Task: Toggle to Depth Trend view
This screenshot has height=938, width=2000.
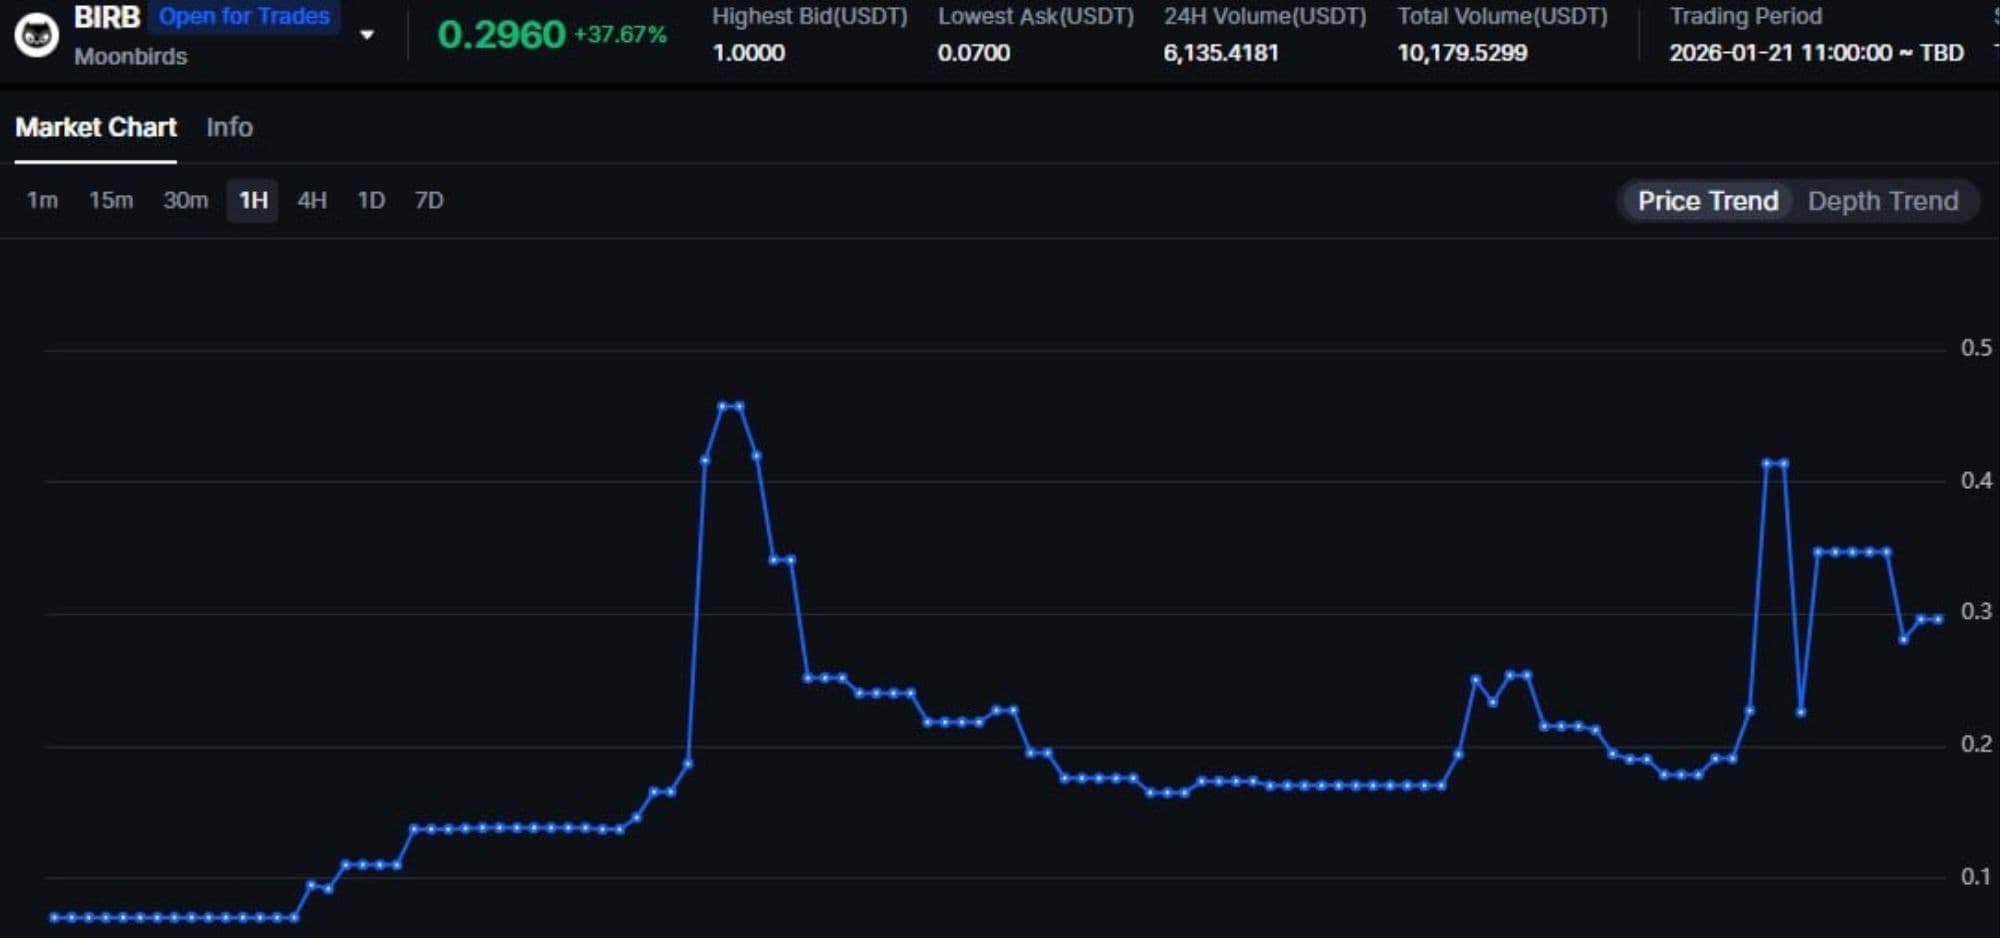Action: tap(1882, 201)
